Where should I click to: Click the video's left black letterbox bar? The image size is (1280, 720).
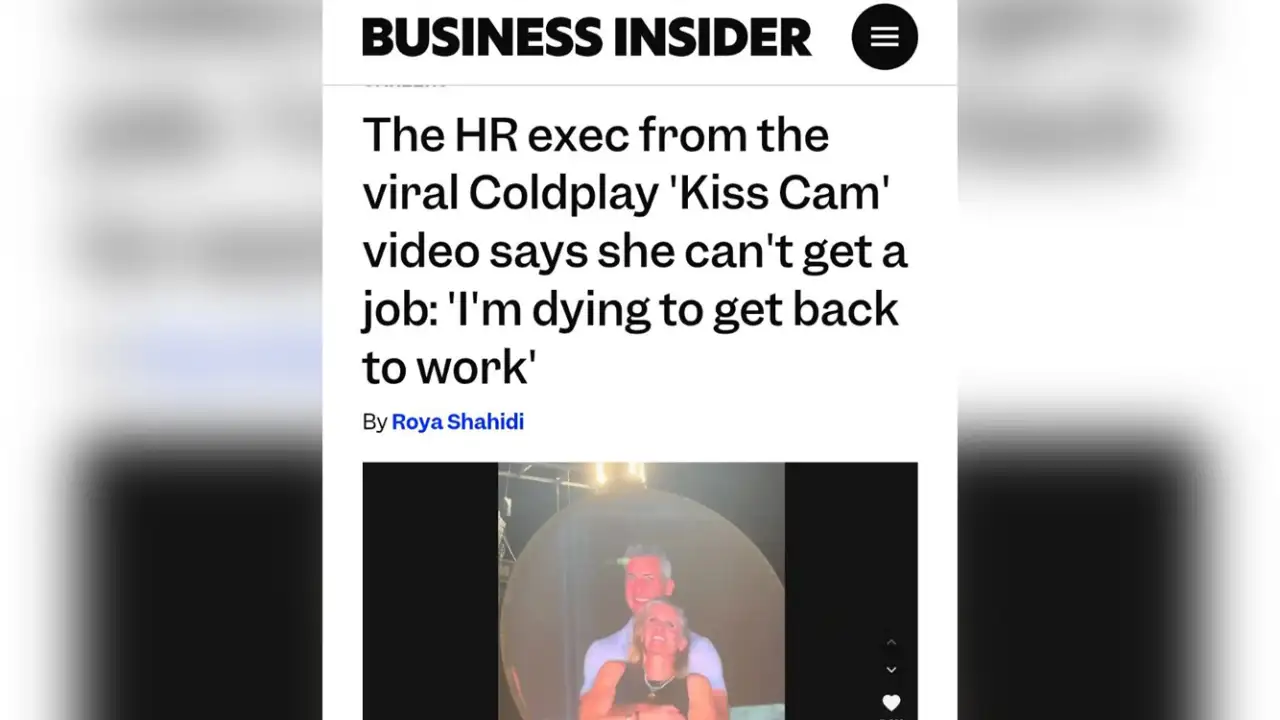pos(430,591)
